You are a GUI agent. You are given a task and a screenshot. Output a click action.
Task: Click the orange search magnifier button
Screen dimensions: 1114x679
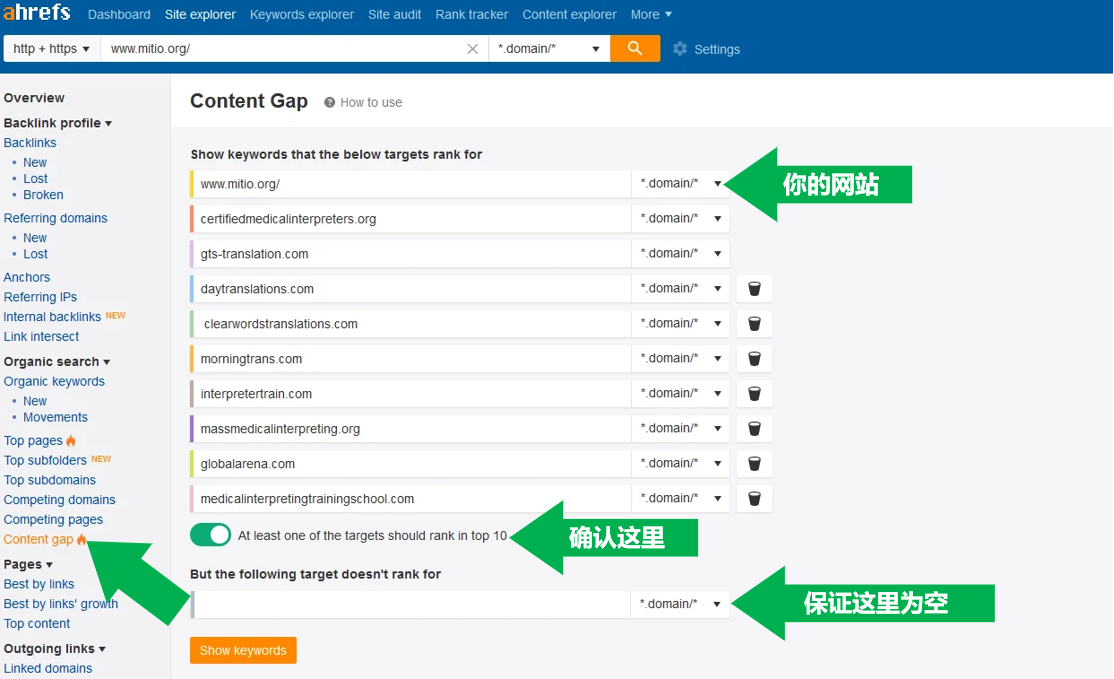pos(635,48)
